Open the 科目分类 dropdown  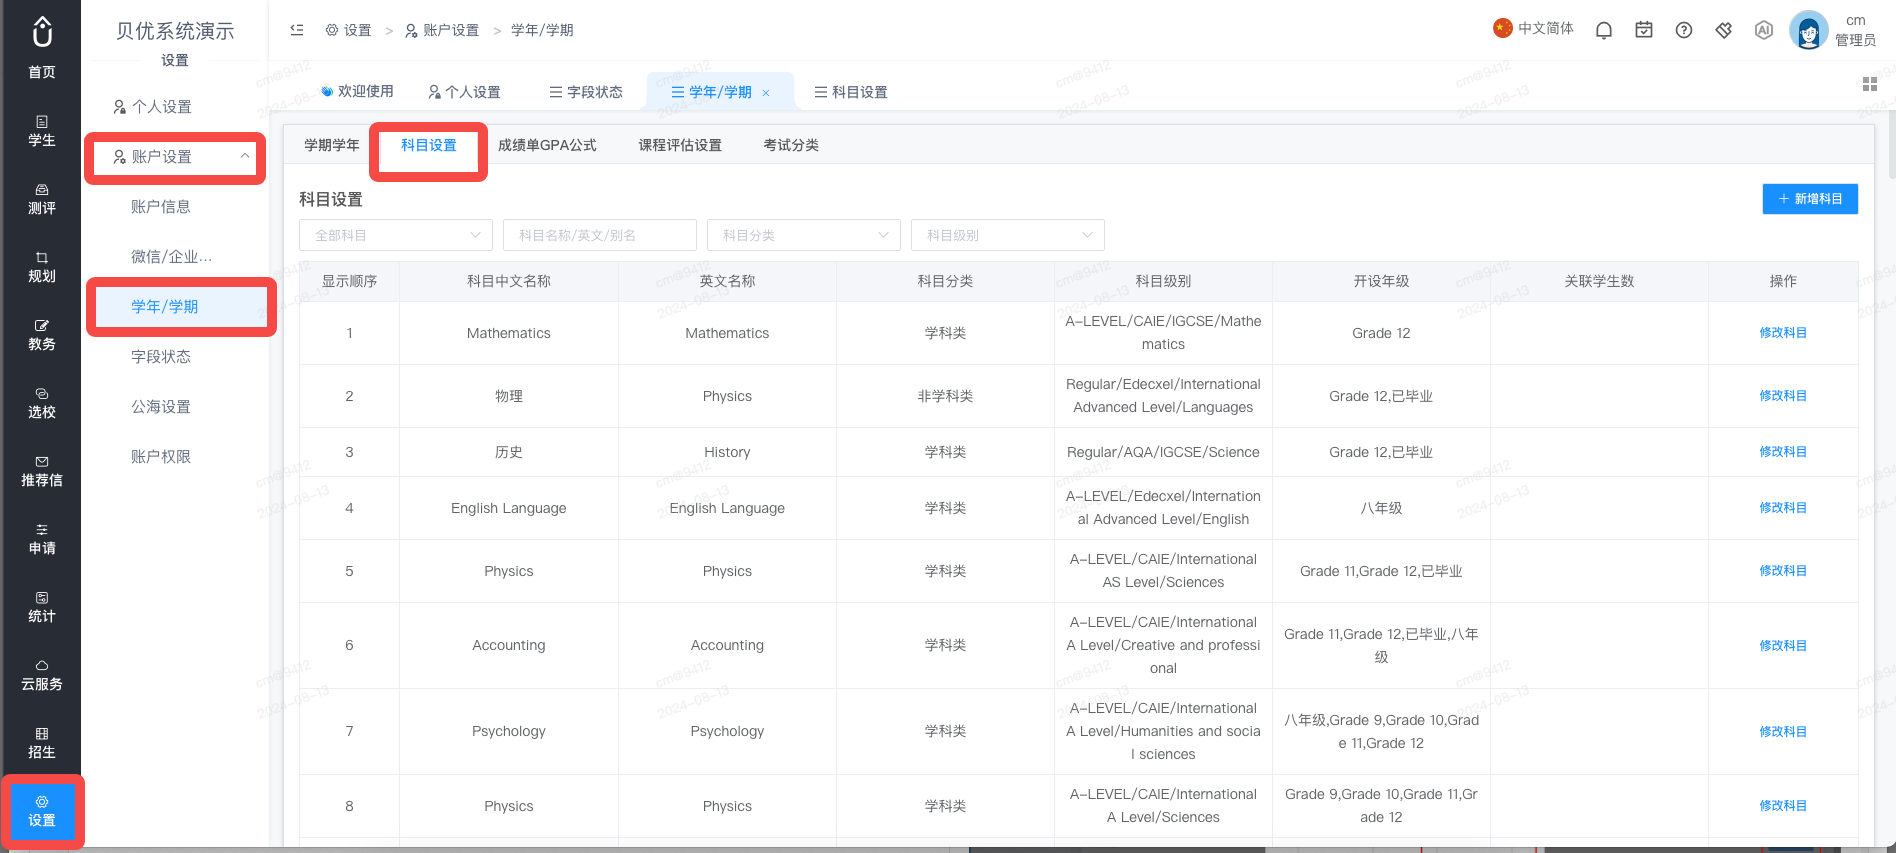[x=804, y=235]
